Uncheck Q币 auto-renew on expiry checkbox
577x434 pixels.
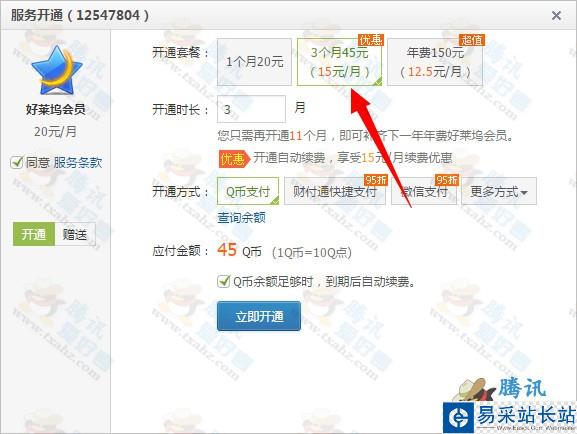223,282
